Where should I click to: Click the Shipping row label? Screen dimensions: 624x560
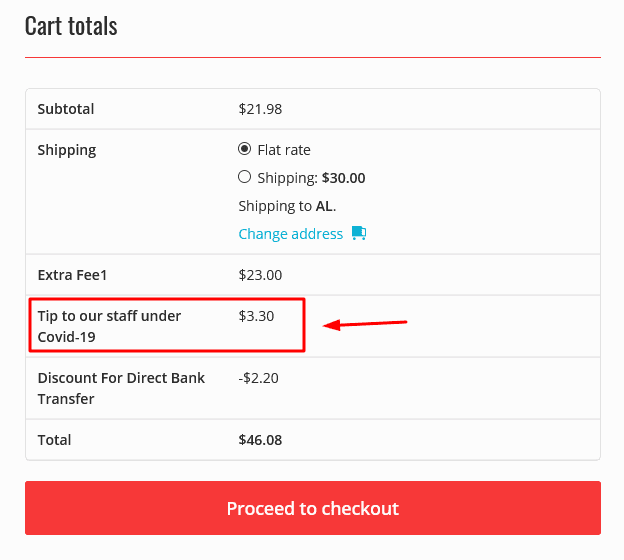point(67,150)
